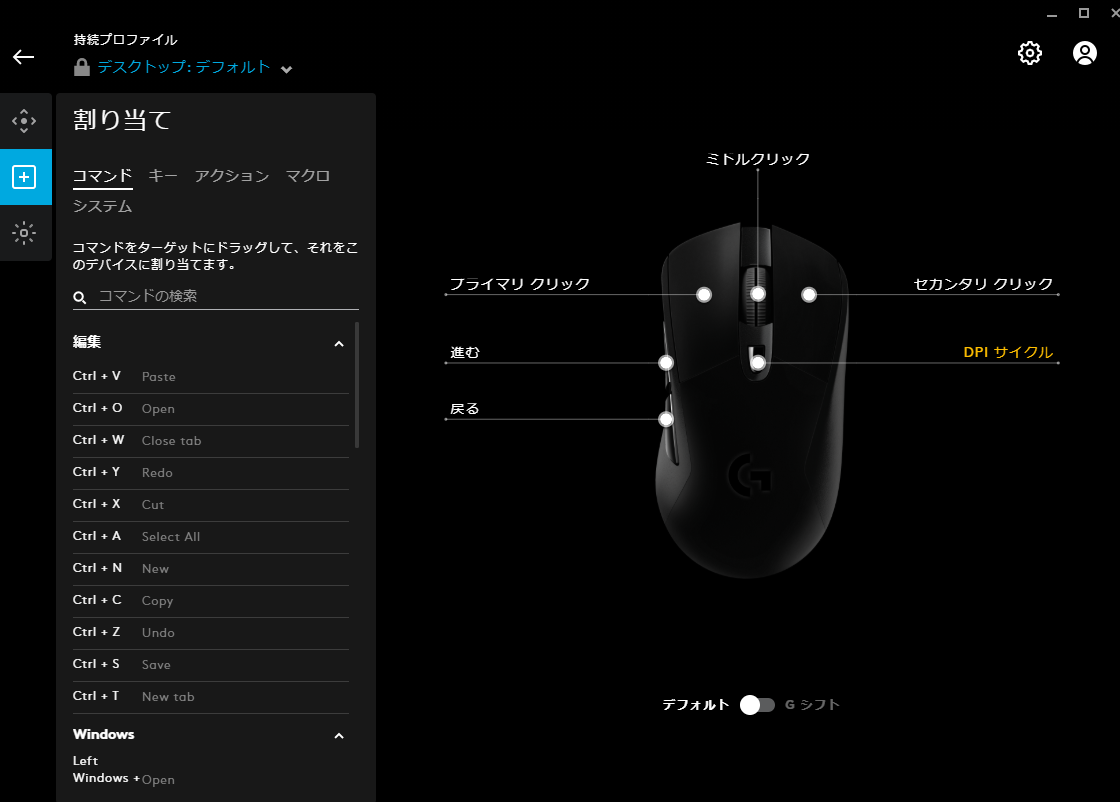This screenshot has height=802, width=1120.
Task: Select the Ctrl + Y Redo command
Action: (x=211, y=473)
